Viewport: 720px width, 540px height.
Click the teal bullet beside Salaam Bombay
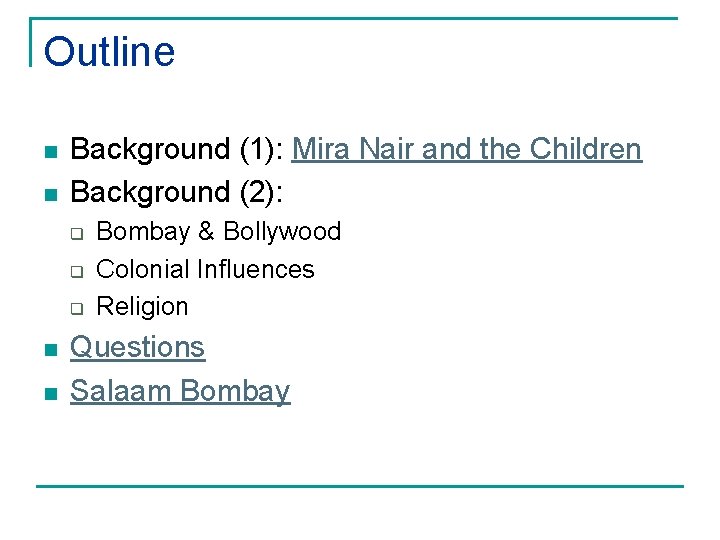pyautogui.click(x=51, y=394)
